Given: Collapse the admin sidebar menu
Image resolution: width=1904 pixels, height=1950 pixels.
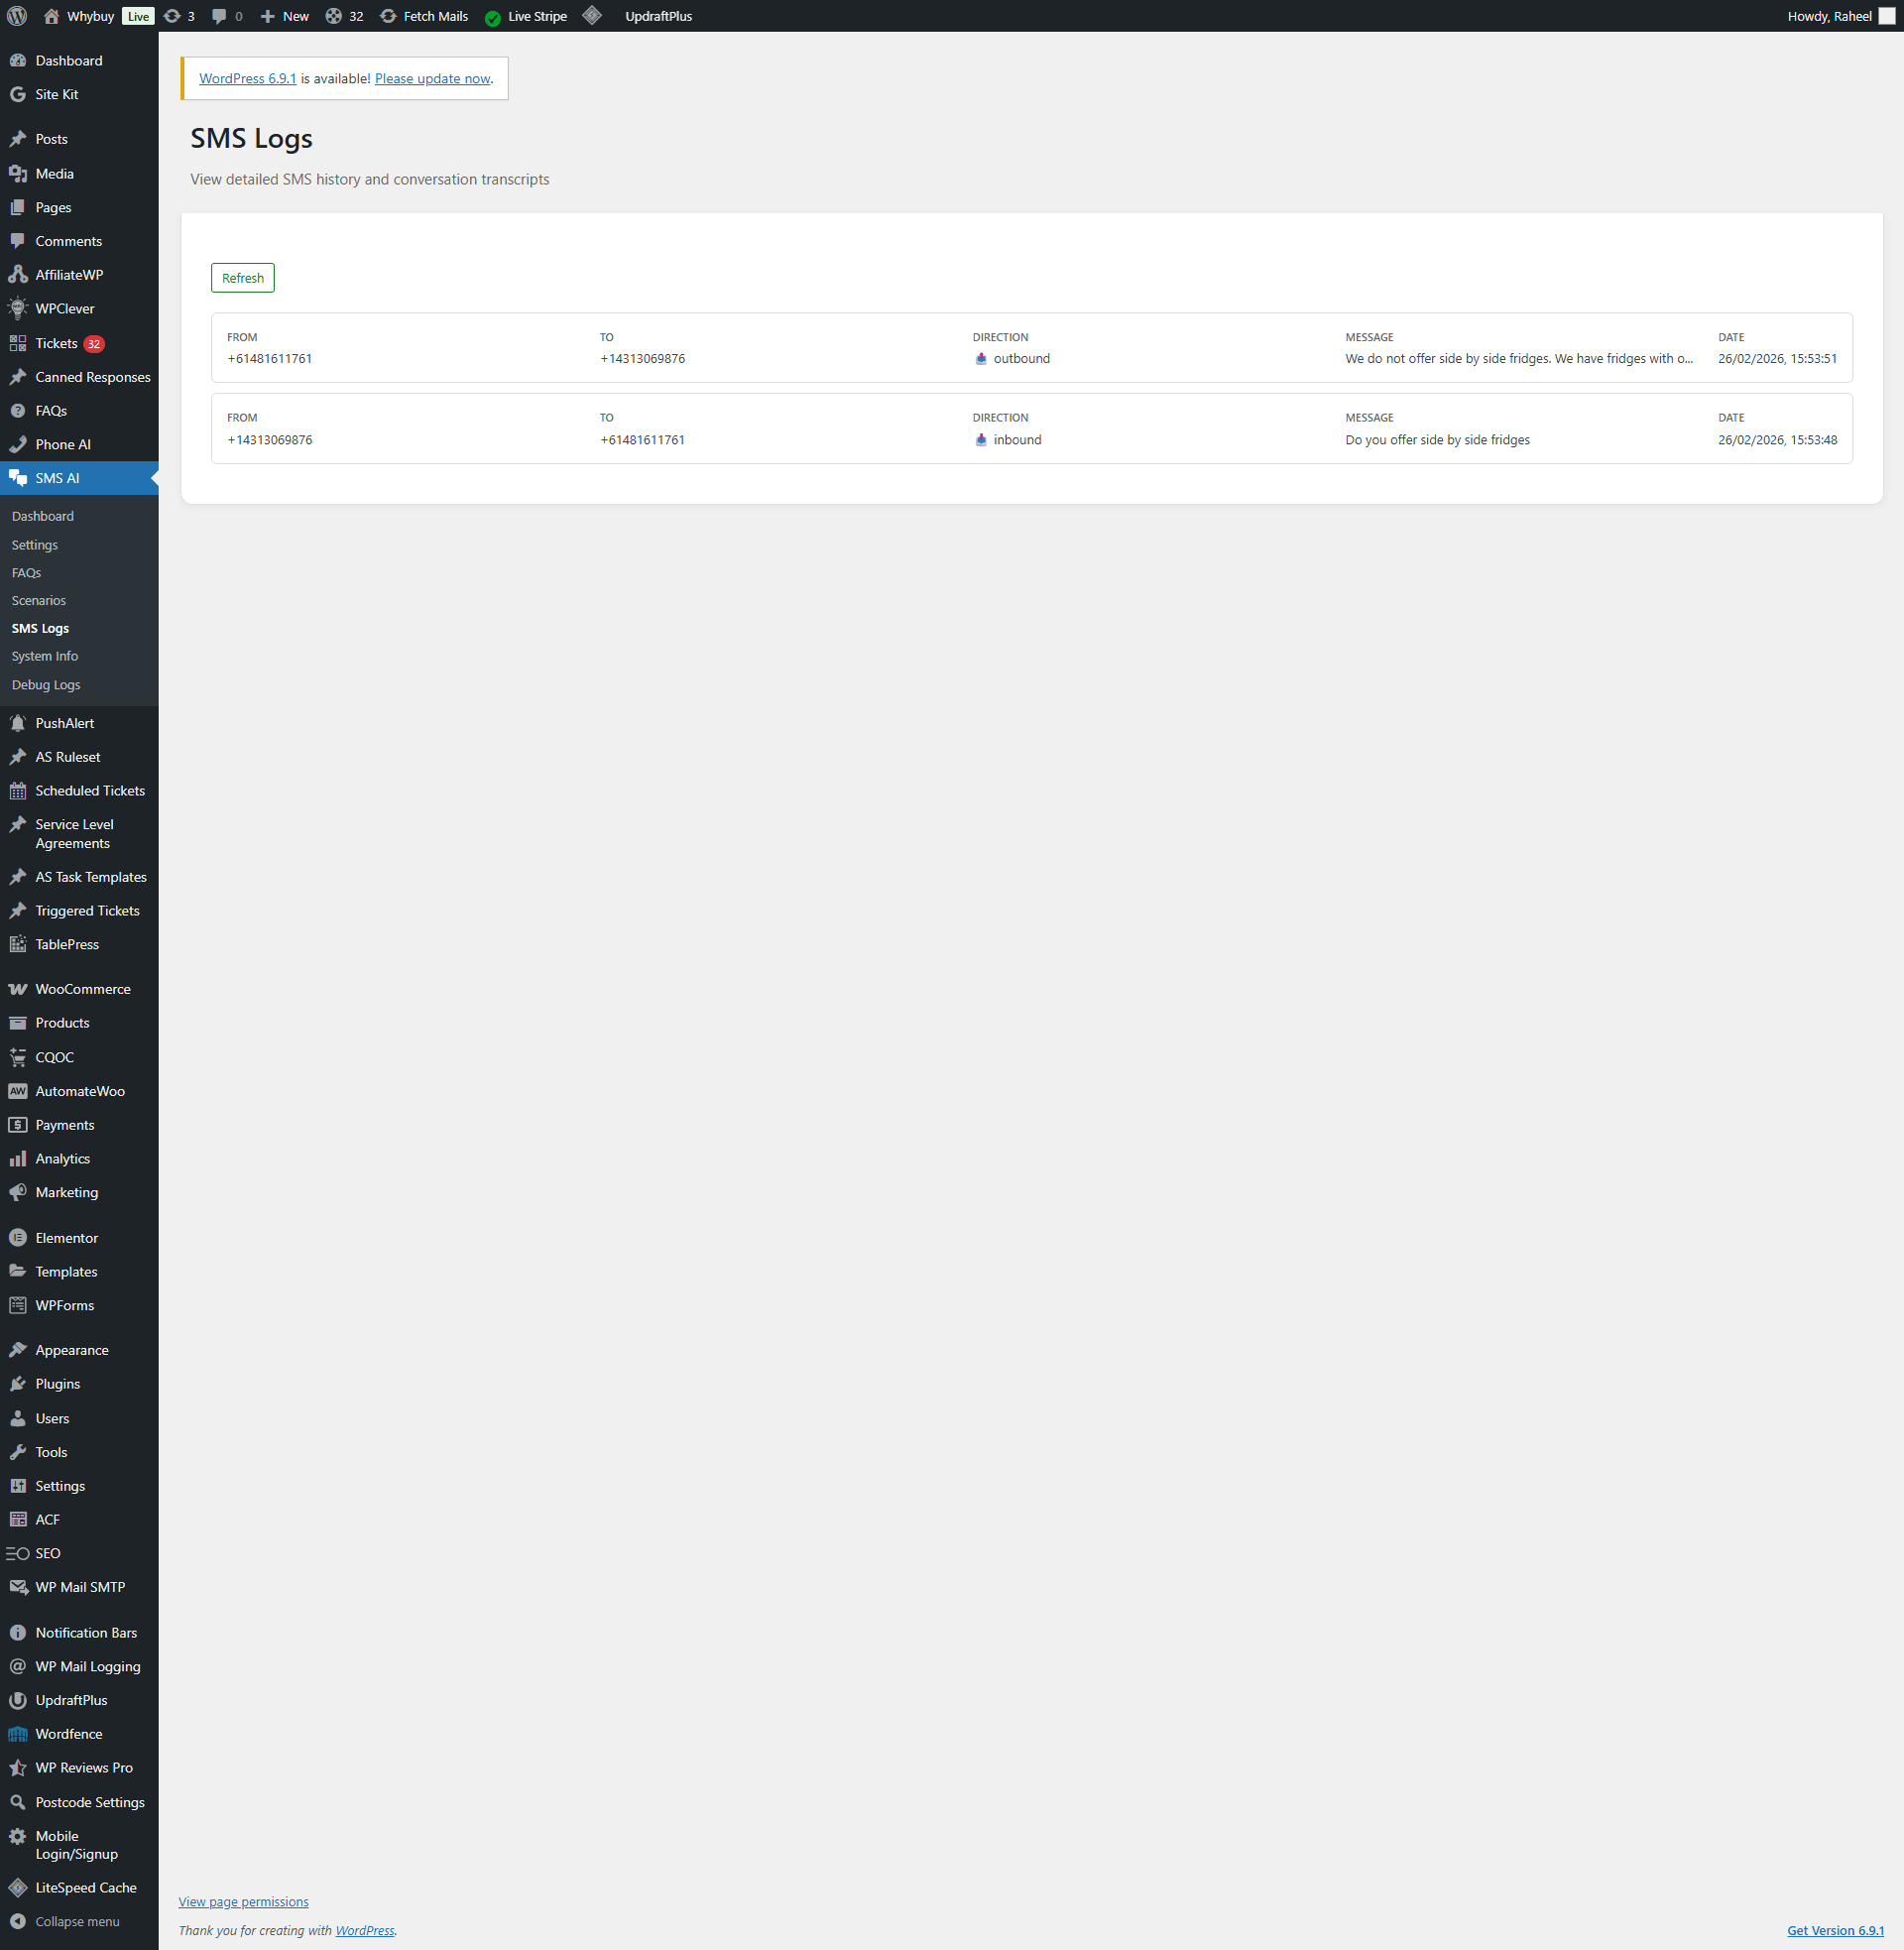Looking at the screenshot, I should coord(76,1921).
